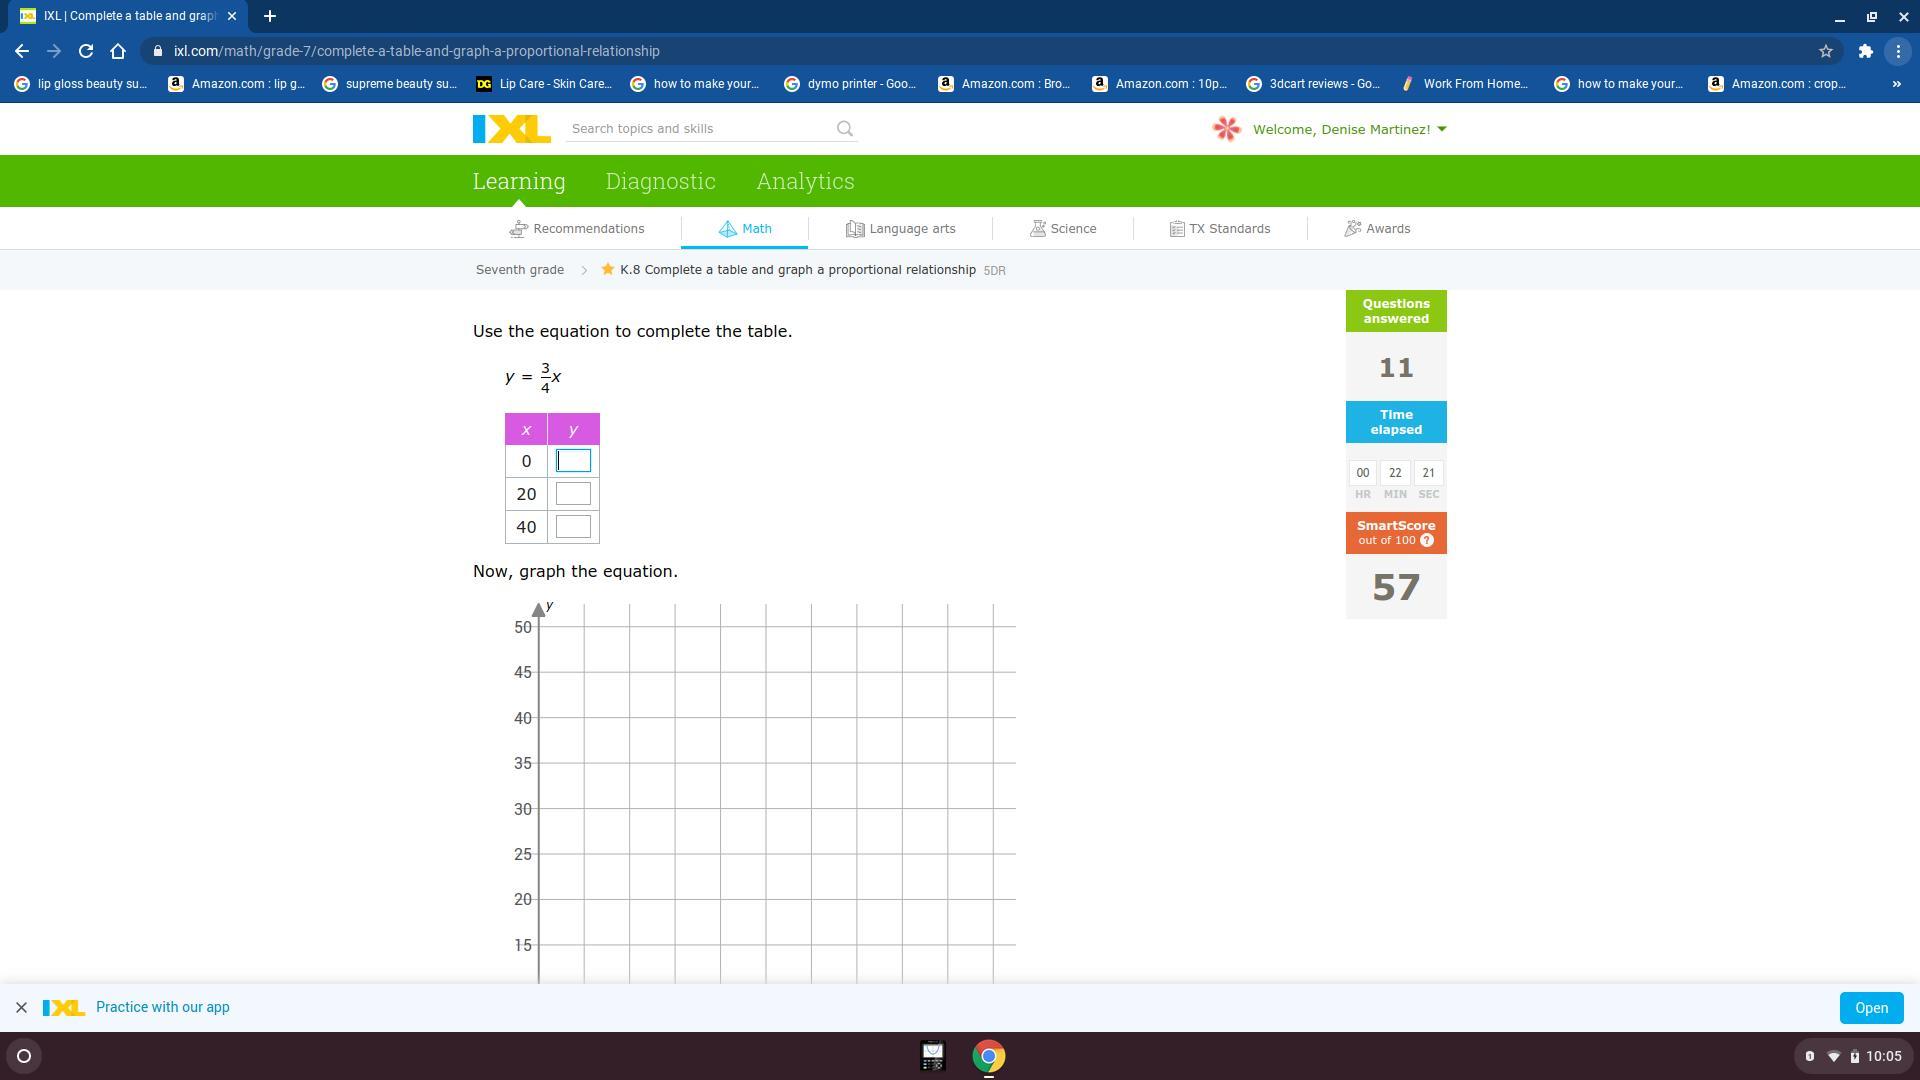Click the SmartScore help question mark
The width and height of the screenshot is (1920, 1080).
pyautogui.click(x=1427, y=541)
